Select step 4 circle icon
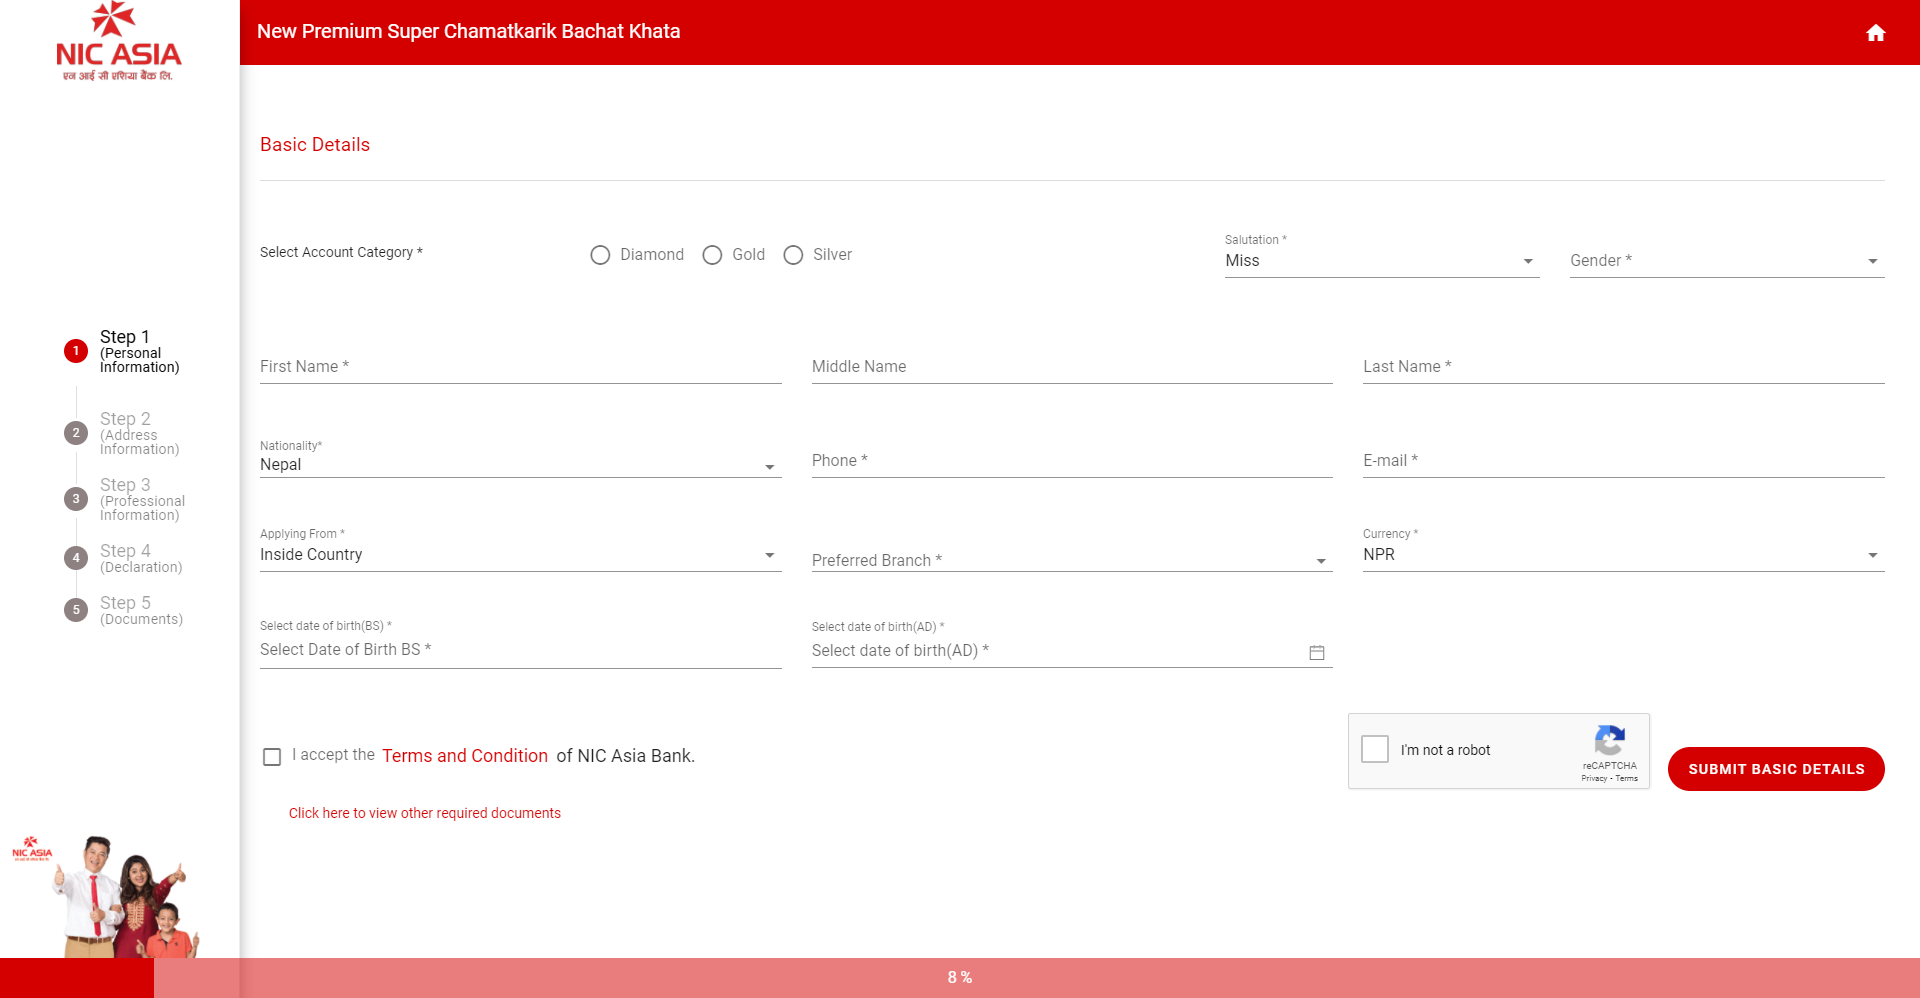 point(76,558)
